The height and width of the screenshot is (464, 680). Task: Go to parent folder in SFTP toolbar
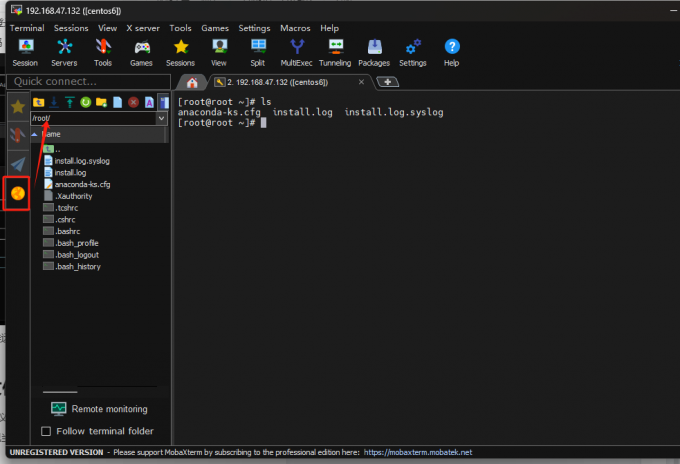coord(39,102)
